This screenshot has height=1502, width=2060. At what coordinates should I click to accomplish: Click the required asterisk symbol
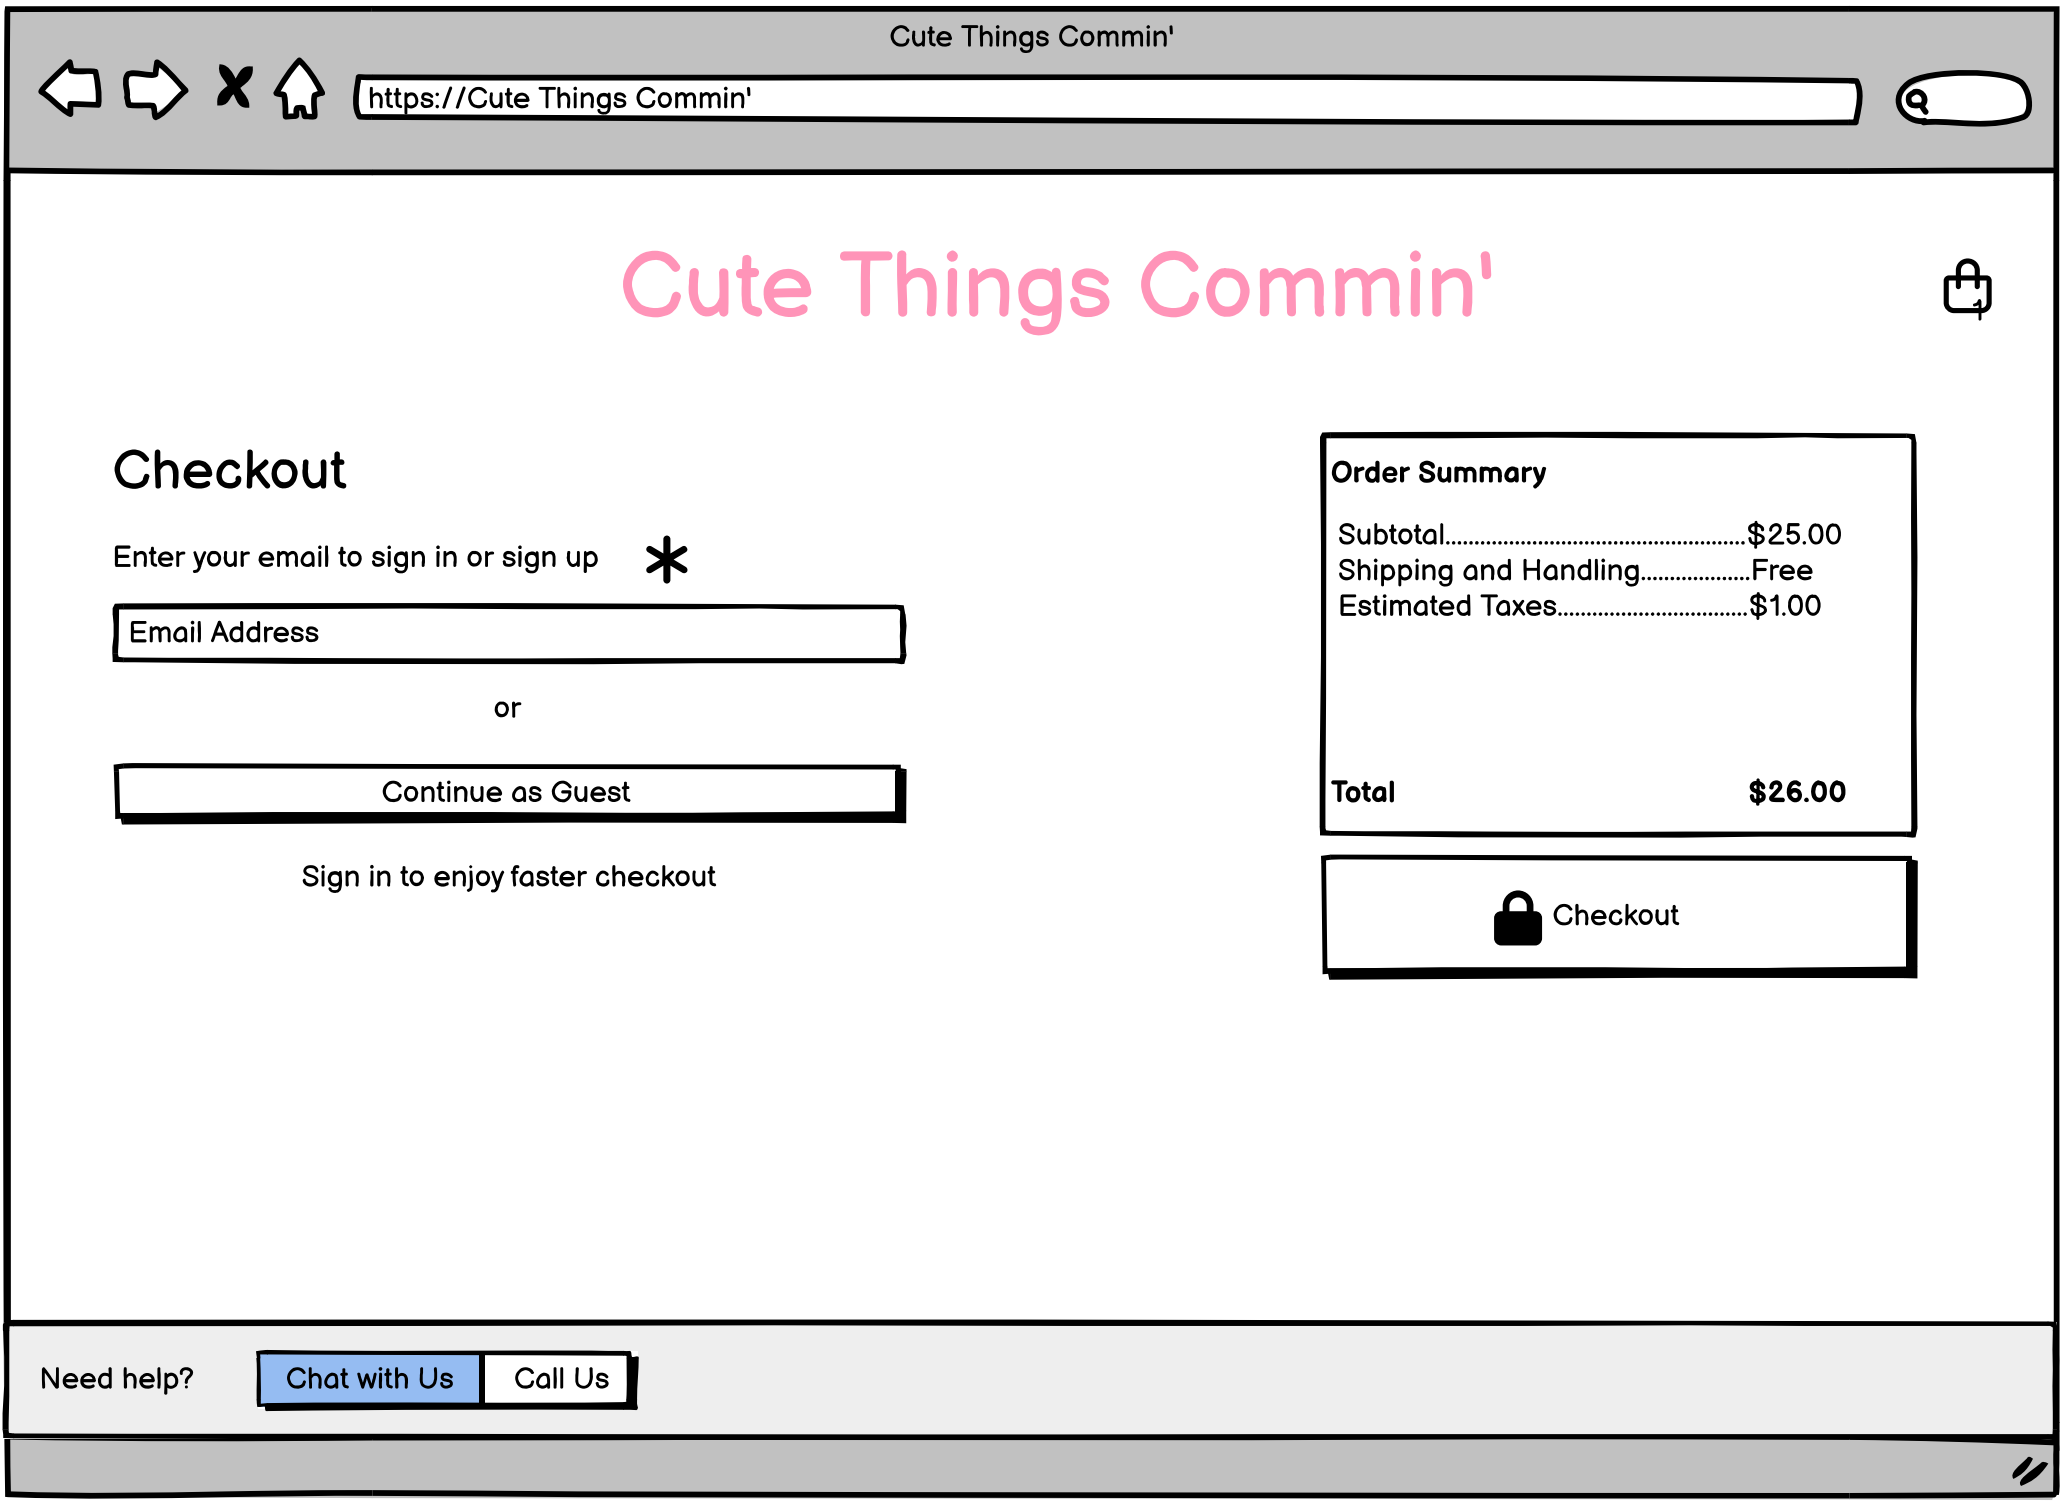[x=666, y=559]
